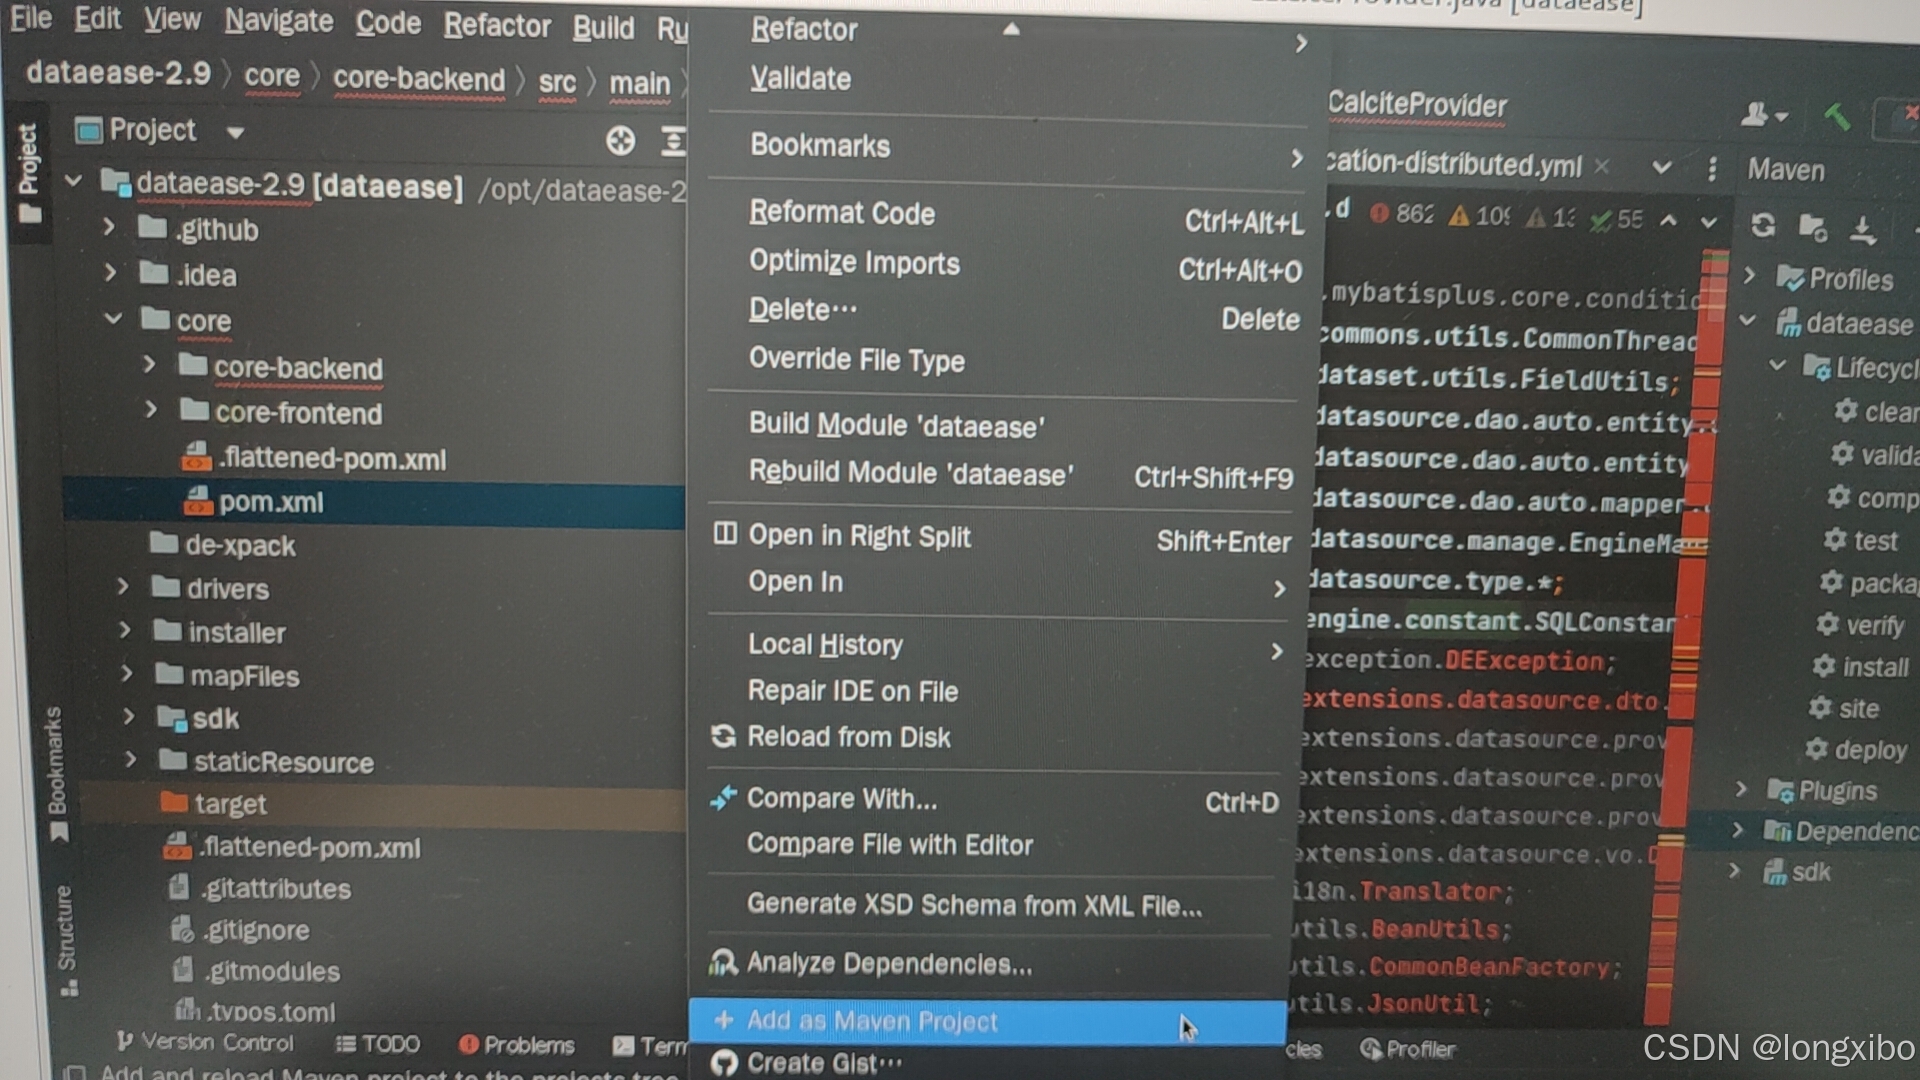Viewport: 1920px width, 1080px height.
Task: Open the Problems tool window
Action: coord(517,1045)
